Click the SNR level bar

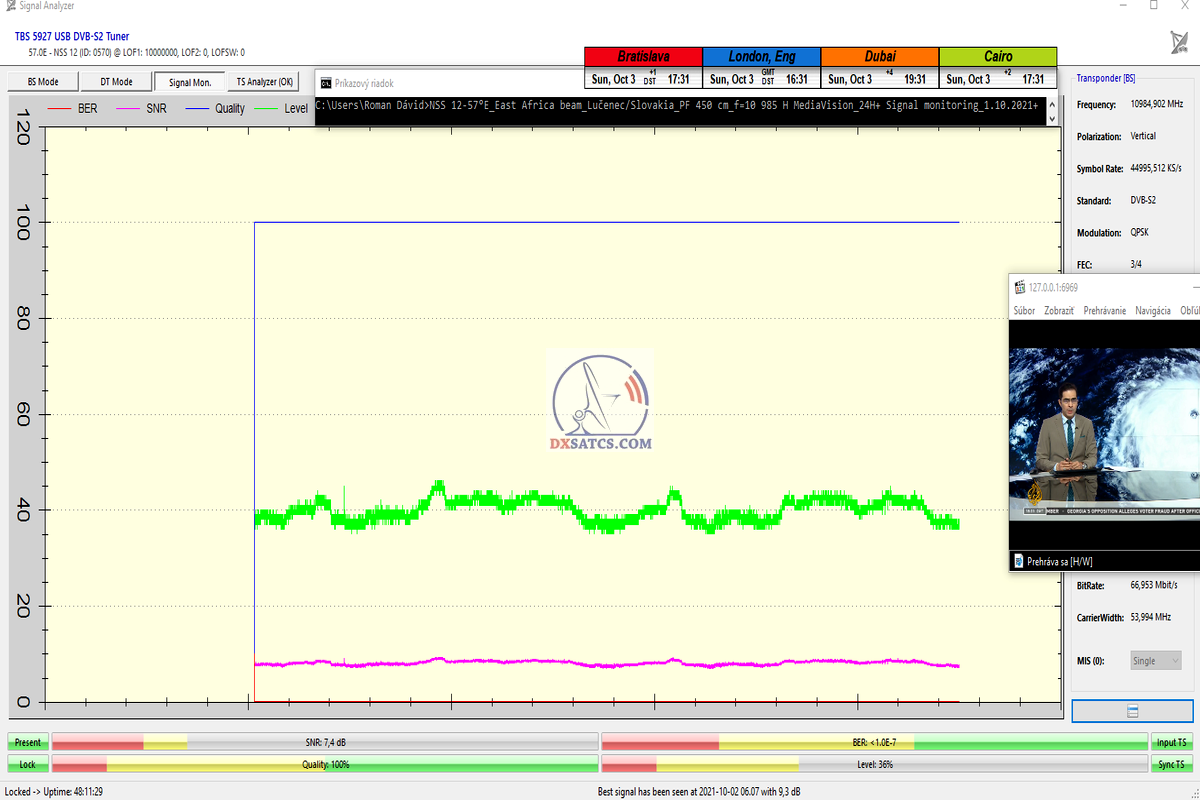pyautogui.click(x=325, y=742)
